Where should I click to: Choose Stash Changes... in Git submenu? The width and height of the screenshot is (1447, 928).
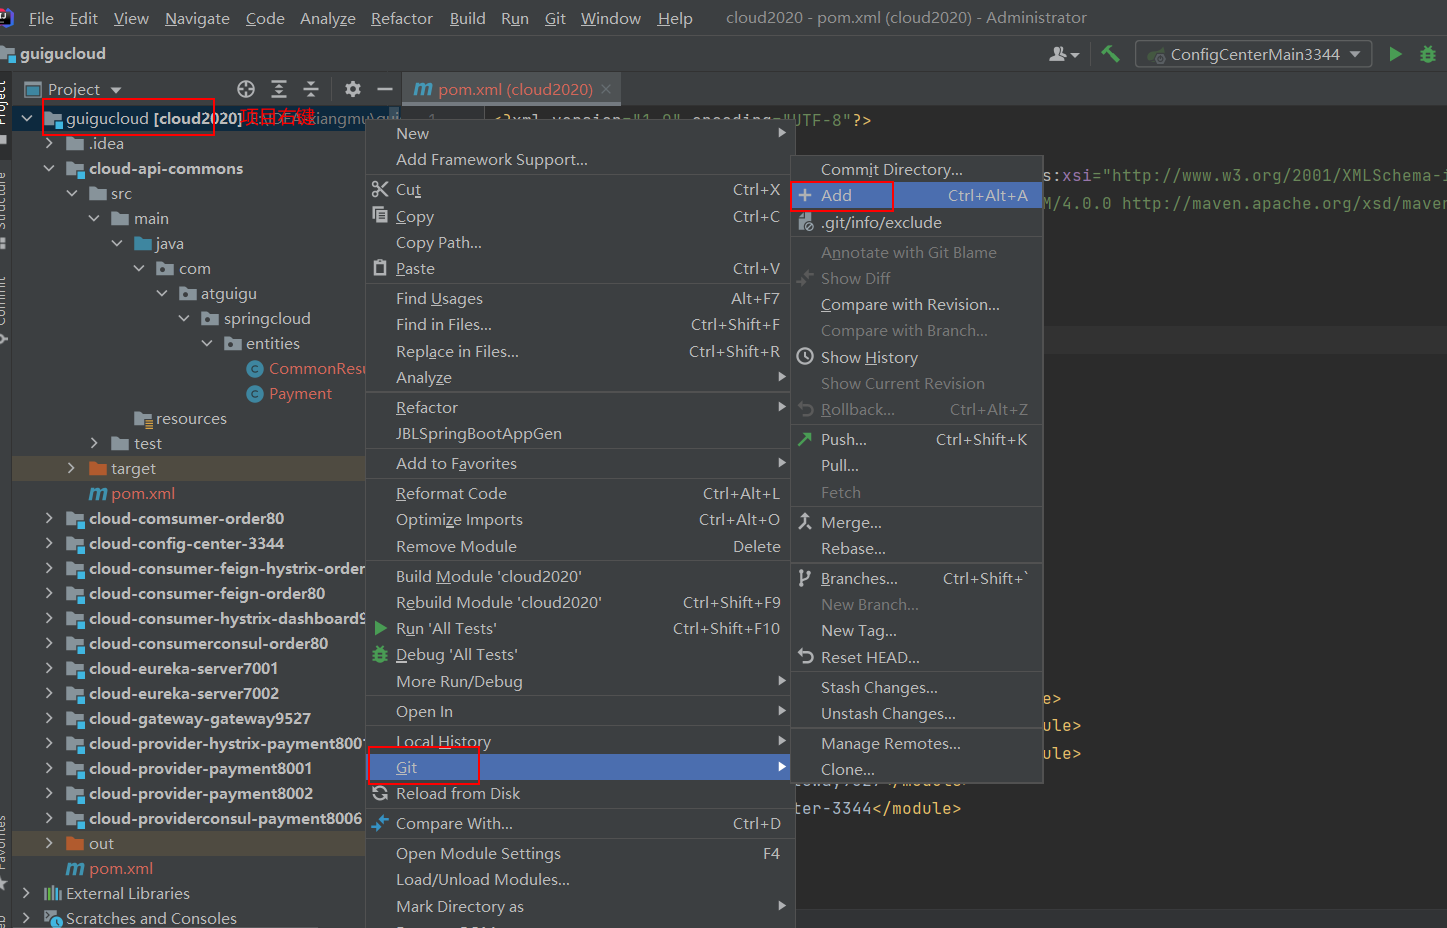(917, 687)
